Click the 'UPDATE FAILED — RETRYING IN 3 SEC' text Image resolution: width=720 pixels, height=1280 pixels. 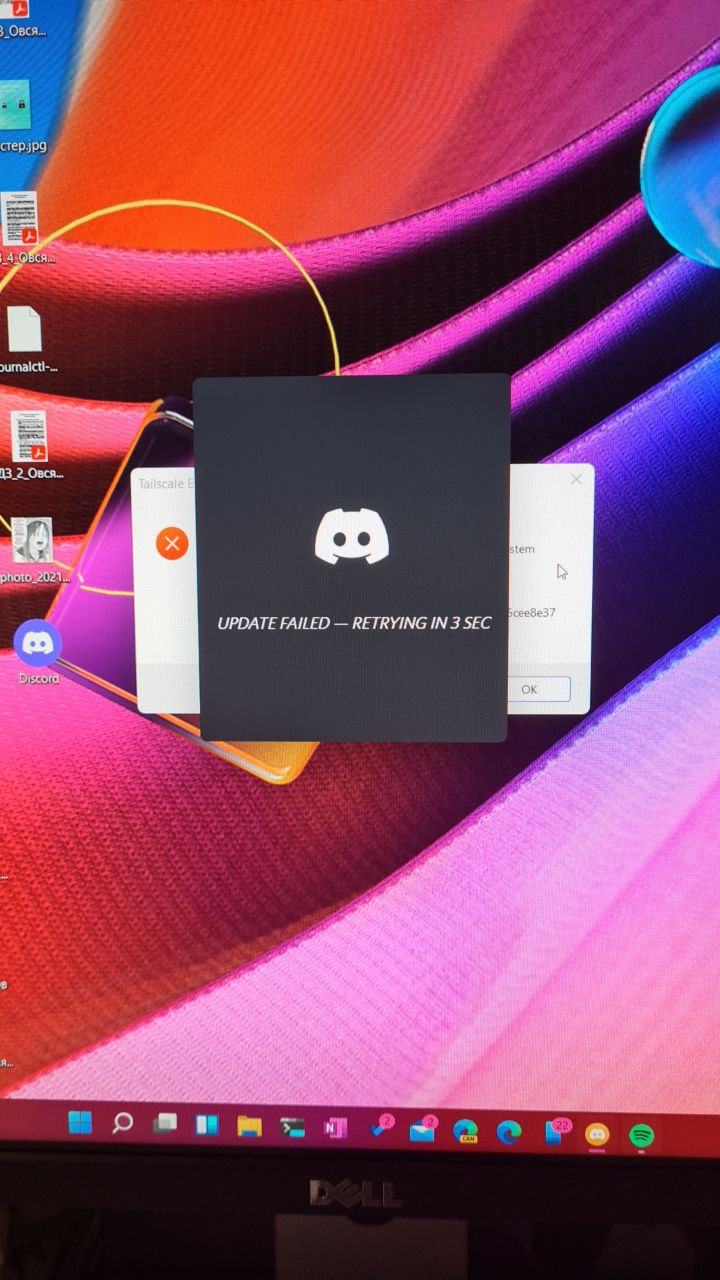click(355, 623)
